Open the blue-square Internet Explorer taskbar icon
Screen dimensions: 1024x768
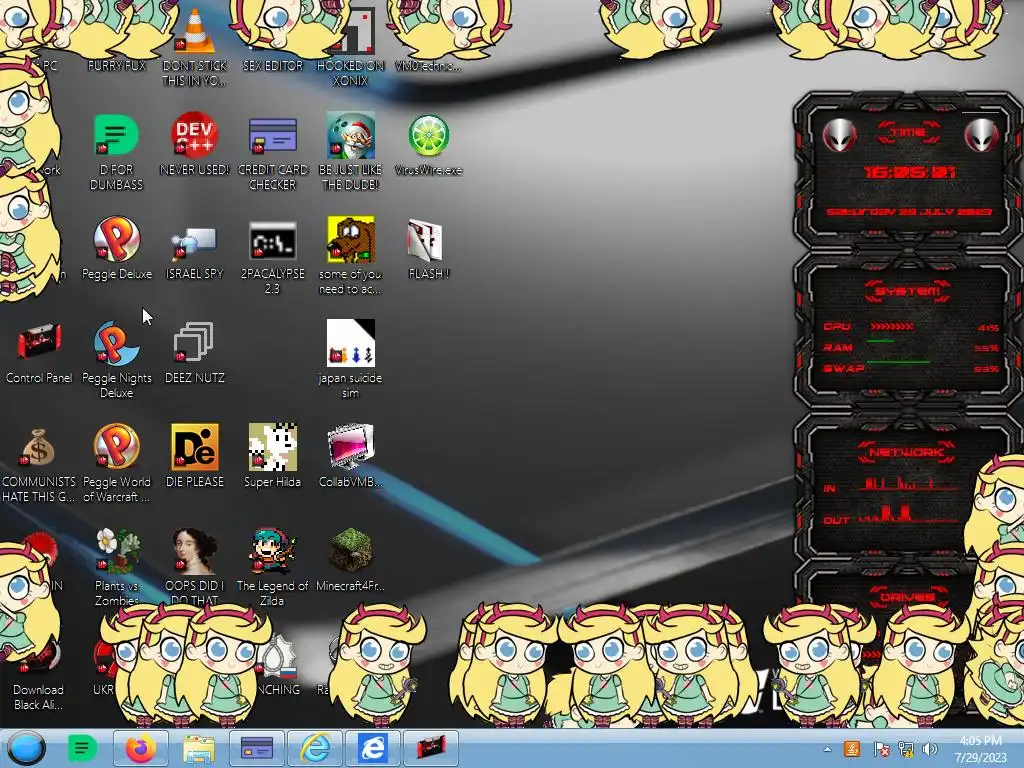372,748
